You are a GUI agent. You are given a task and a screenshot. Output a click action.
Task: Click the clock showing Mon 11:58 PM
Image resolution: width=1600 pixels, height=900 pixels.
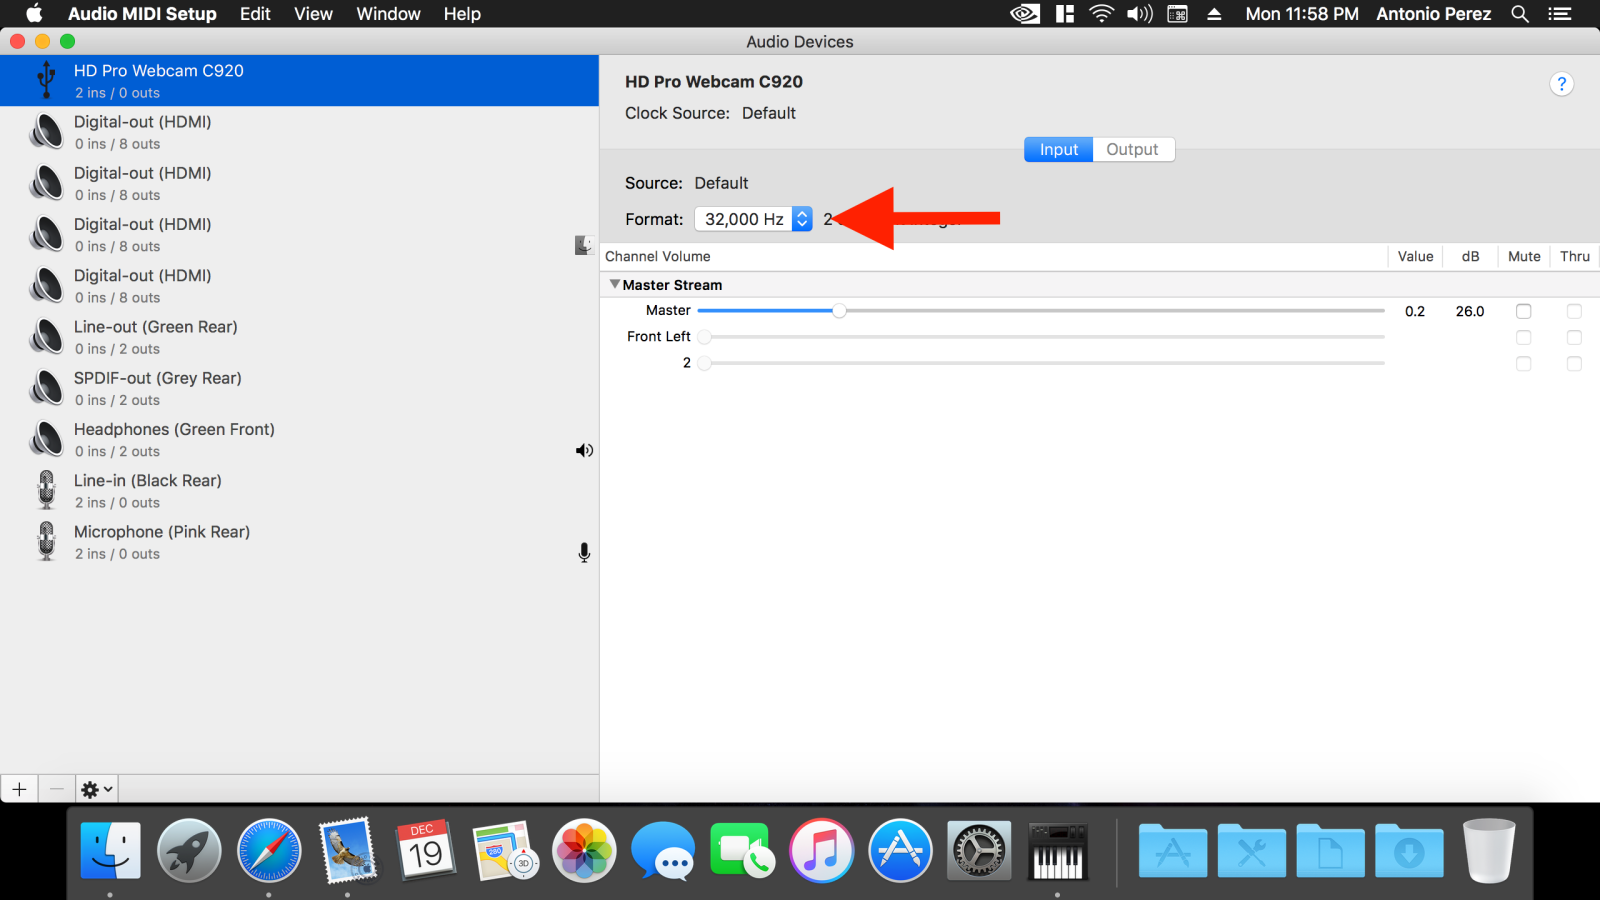click(x=1302, y=14)
